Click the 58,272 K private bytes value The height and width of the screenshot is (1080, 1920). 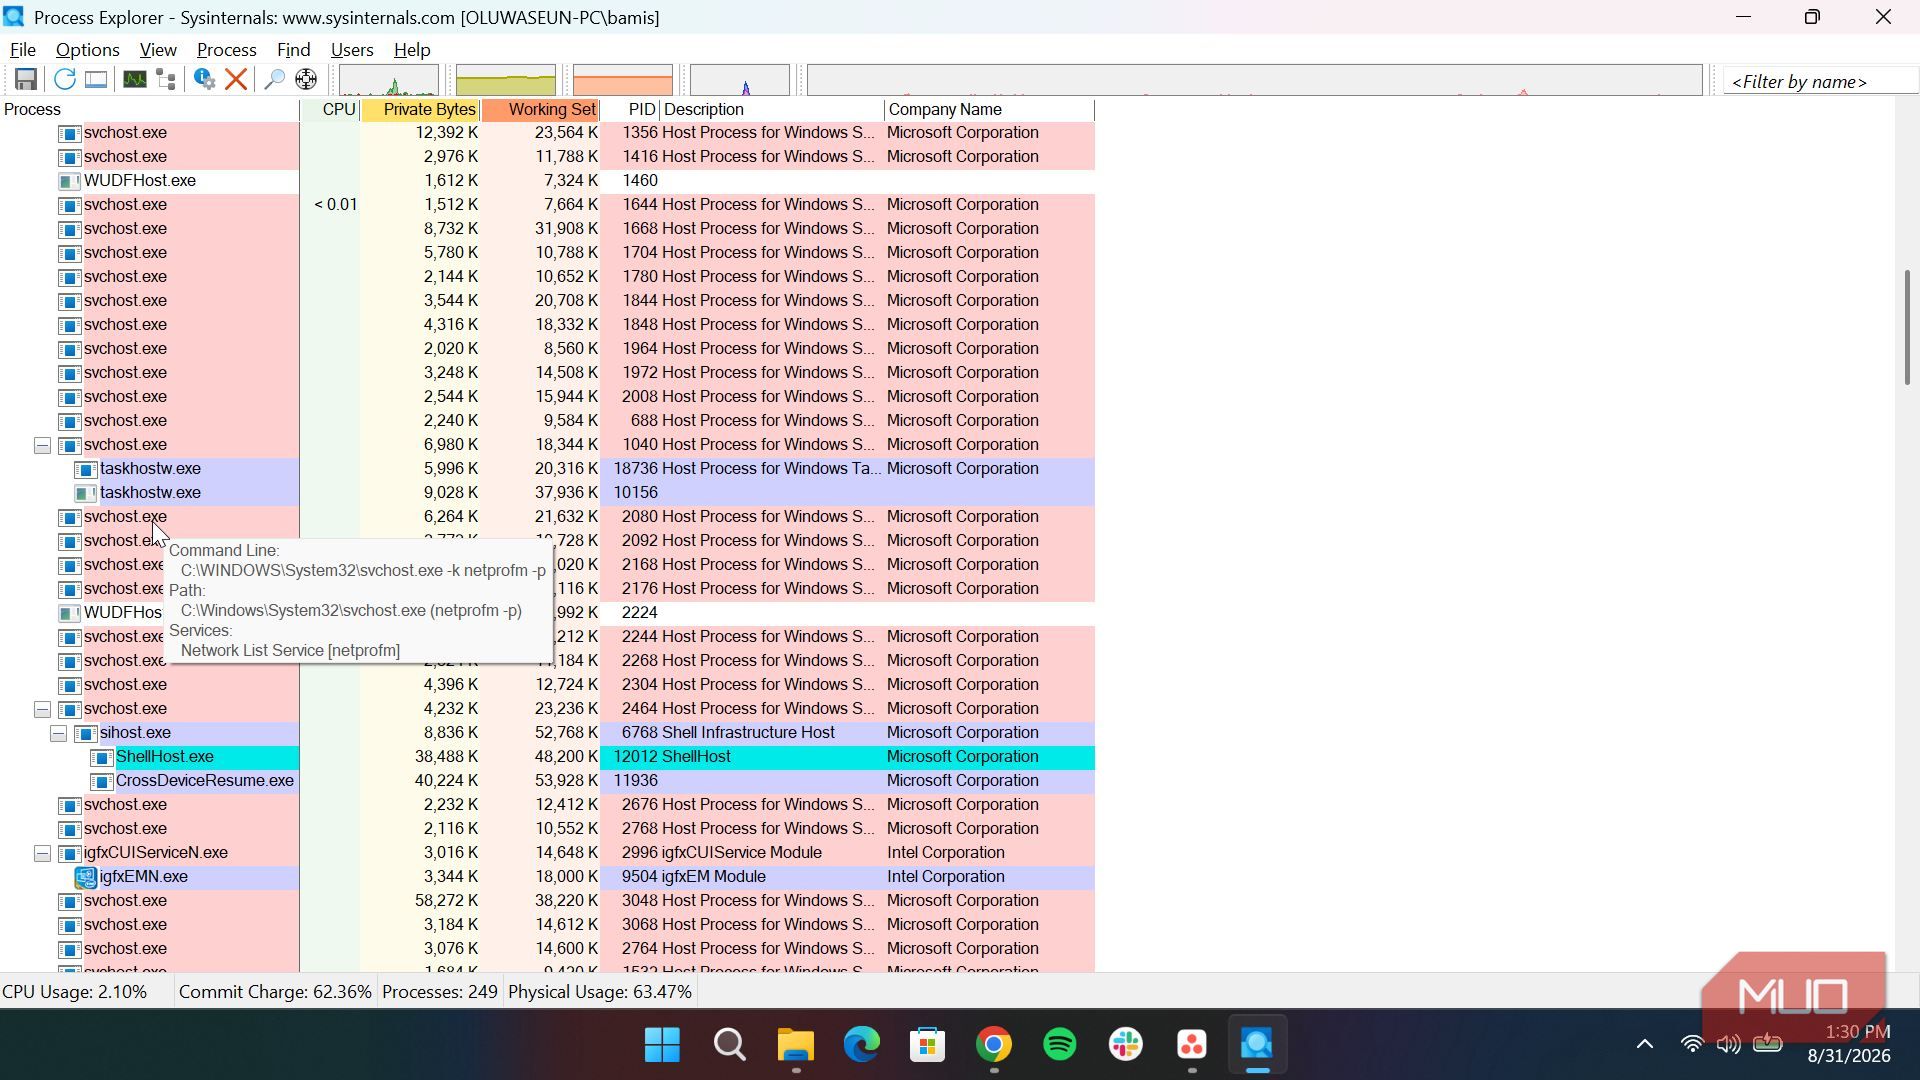point(446,901)
